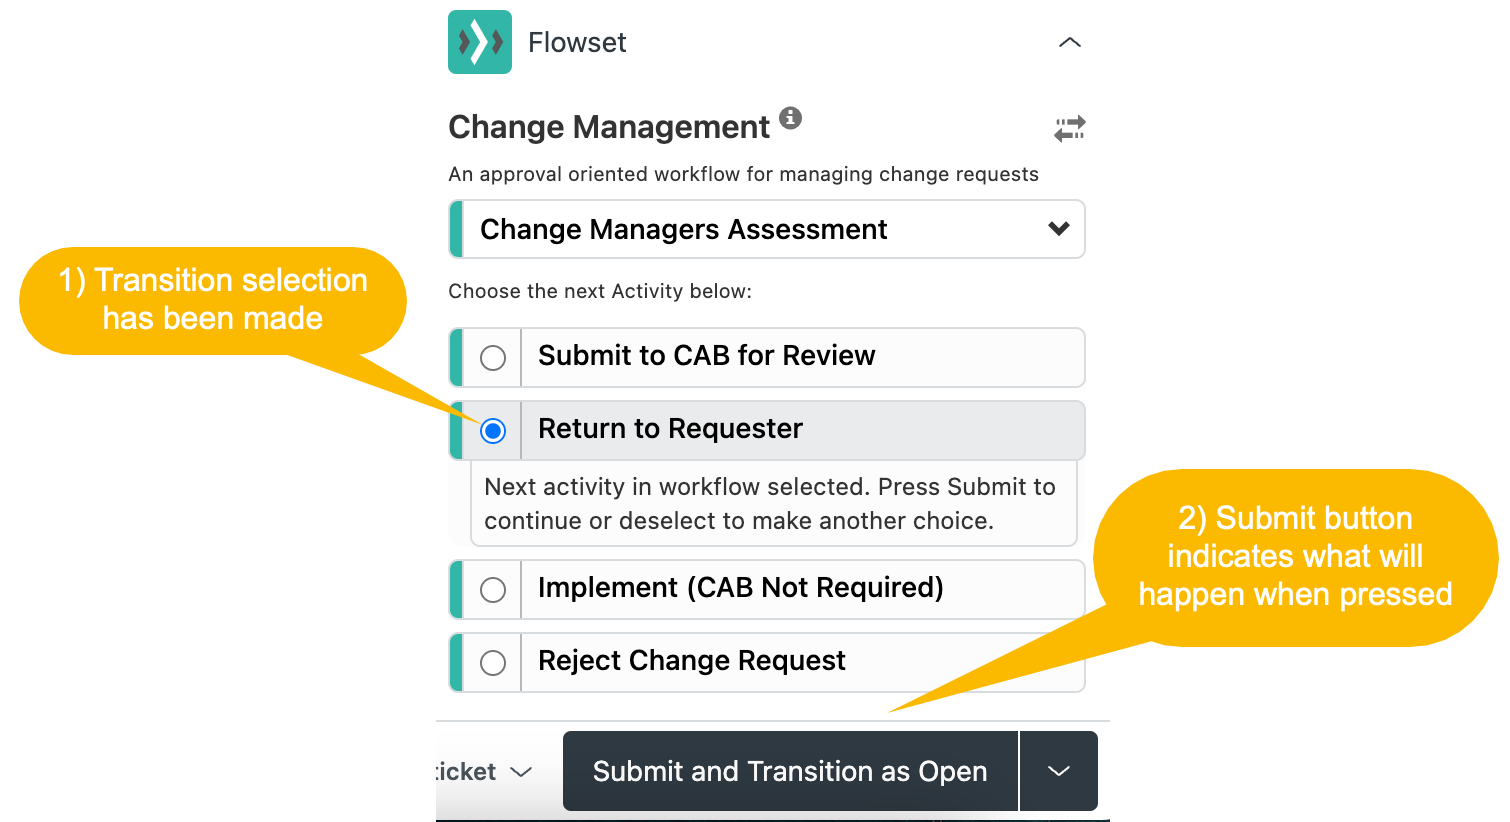The image size is (1510, 822).
Task: Open the submit options dropdown arrow
Action: coord(1059,771)
